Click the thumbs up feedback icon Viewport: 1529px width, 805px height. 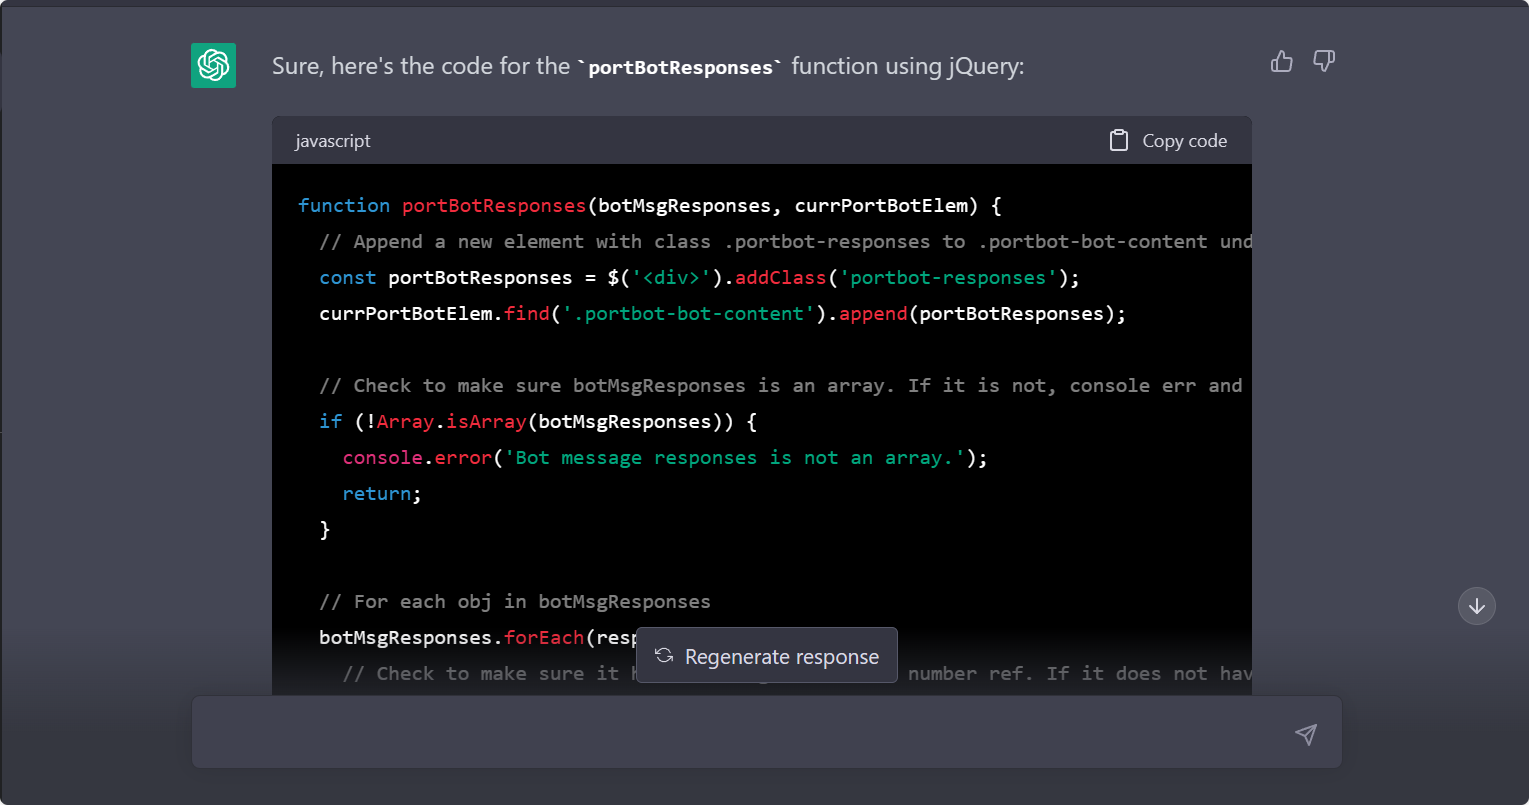point(1281,62)
